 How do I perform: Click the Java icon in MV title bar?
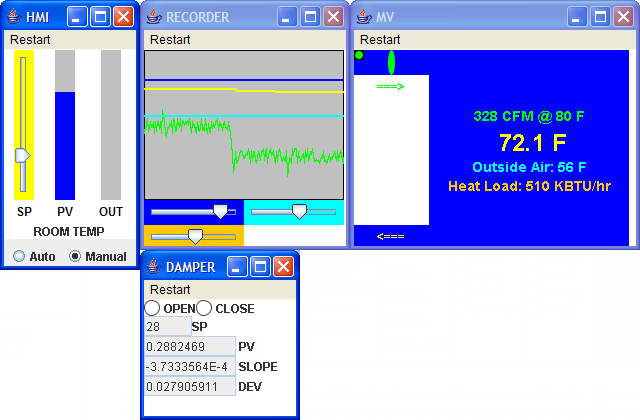click(x=364, y=17)
